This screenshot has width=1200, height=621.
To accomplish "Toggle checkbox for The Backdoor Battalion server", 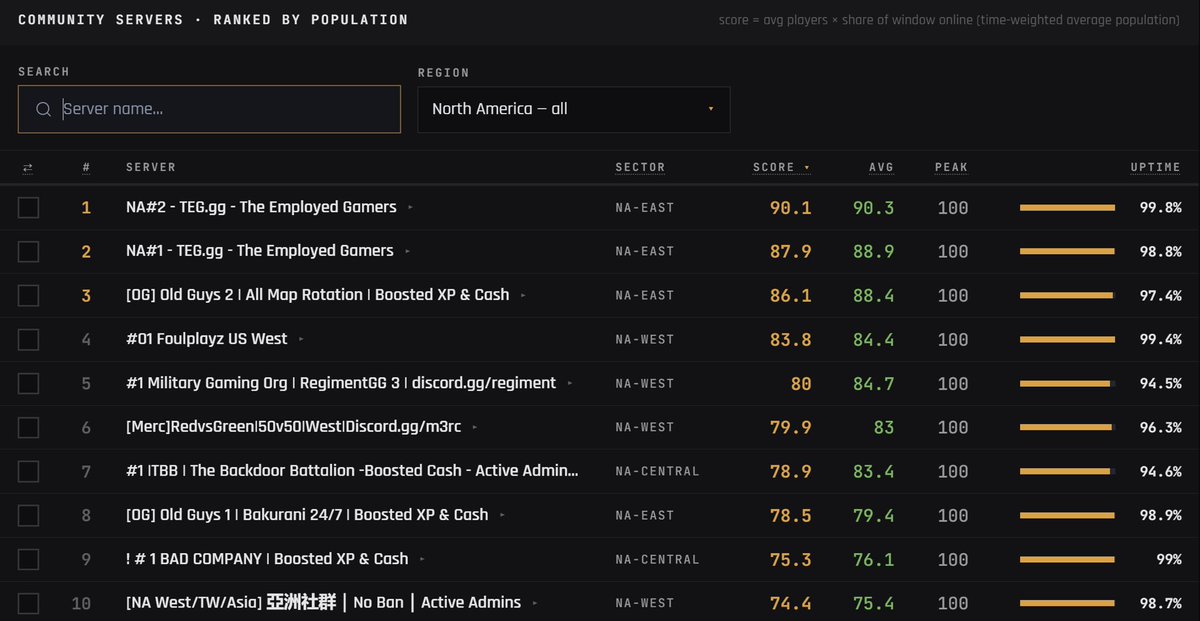I will click(x=28, y=472).
